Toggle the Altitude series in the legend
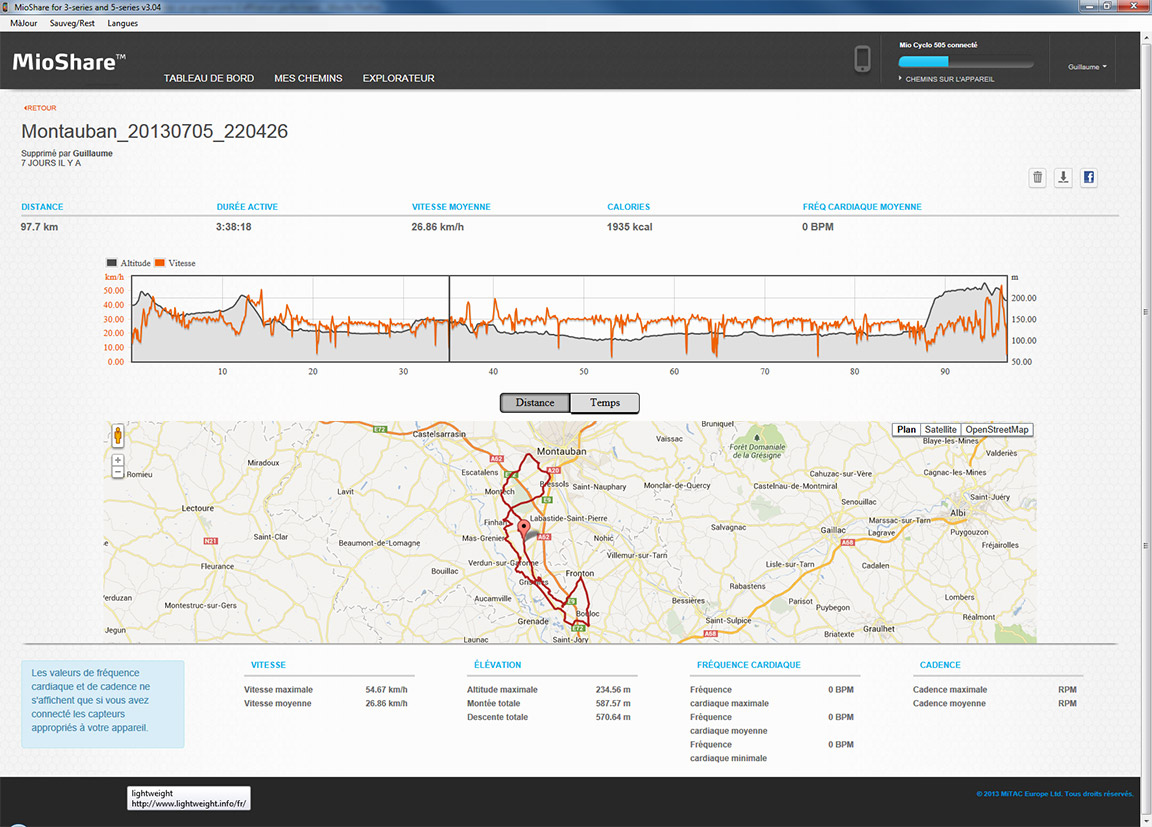The width and height of the screenshot is (1152, 827). pos(129,263)
